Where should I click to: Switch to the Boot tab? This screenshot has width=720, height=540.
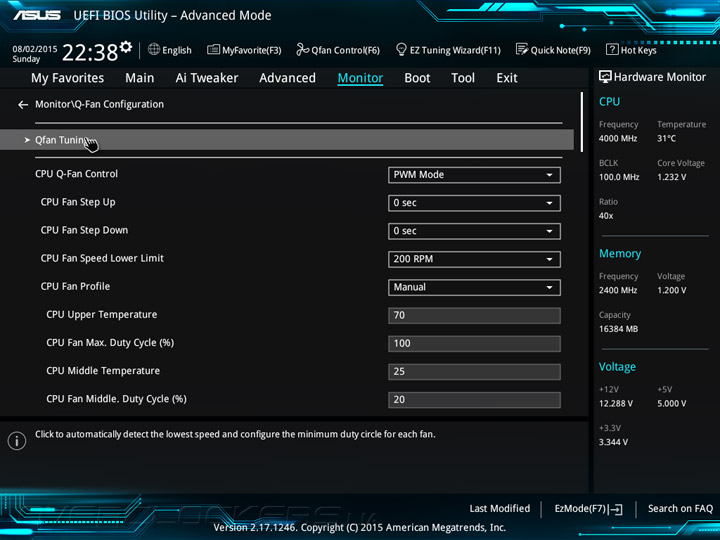417,78
